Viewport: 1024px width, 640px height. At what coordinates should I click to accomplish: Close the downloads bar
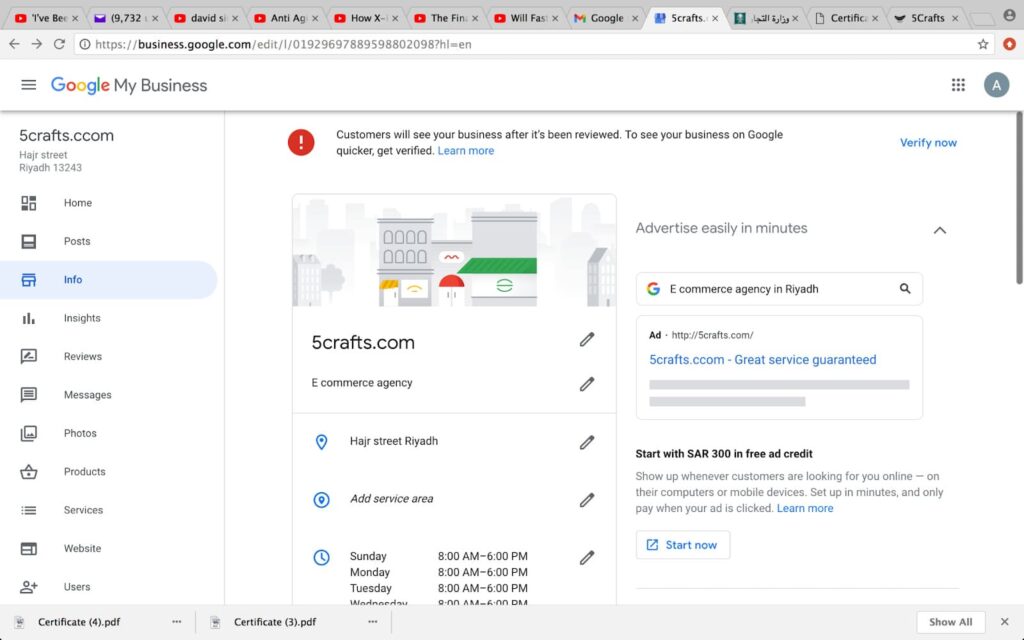1004,622
